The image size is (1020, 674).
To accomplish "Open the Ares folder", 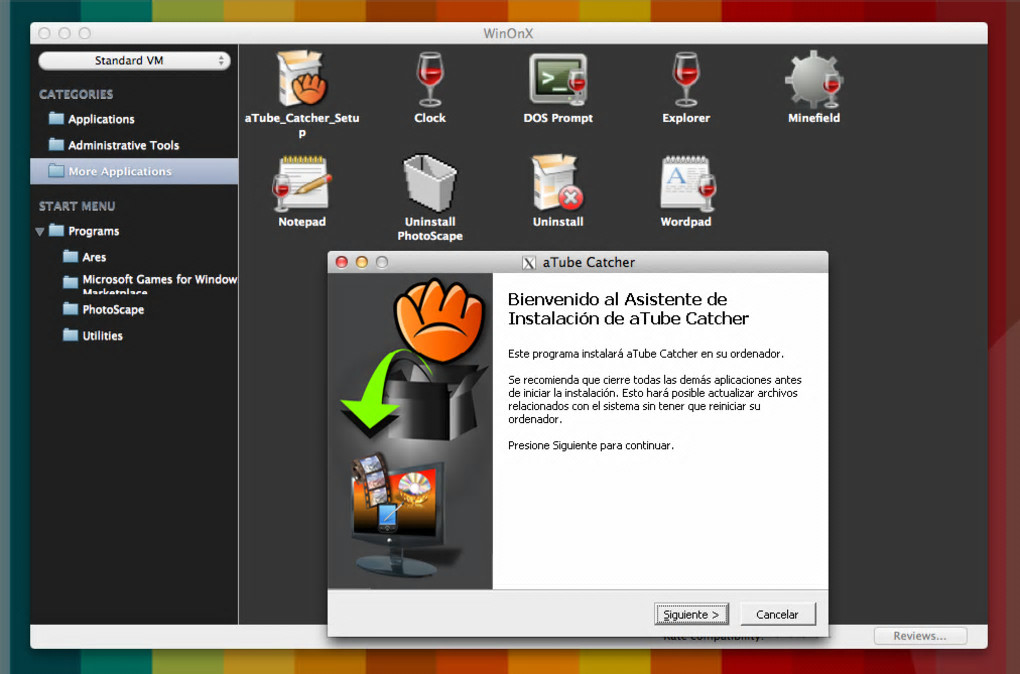I will [x=134, y=257].
